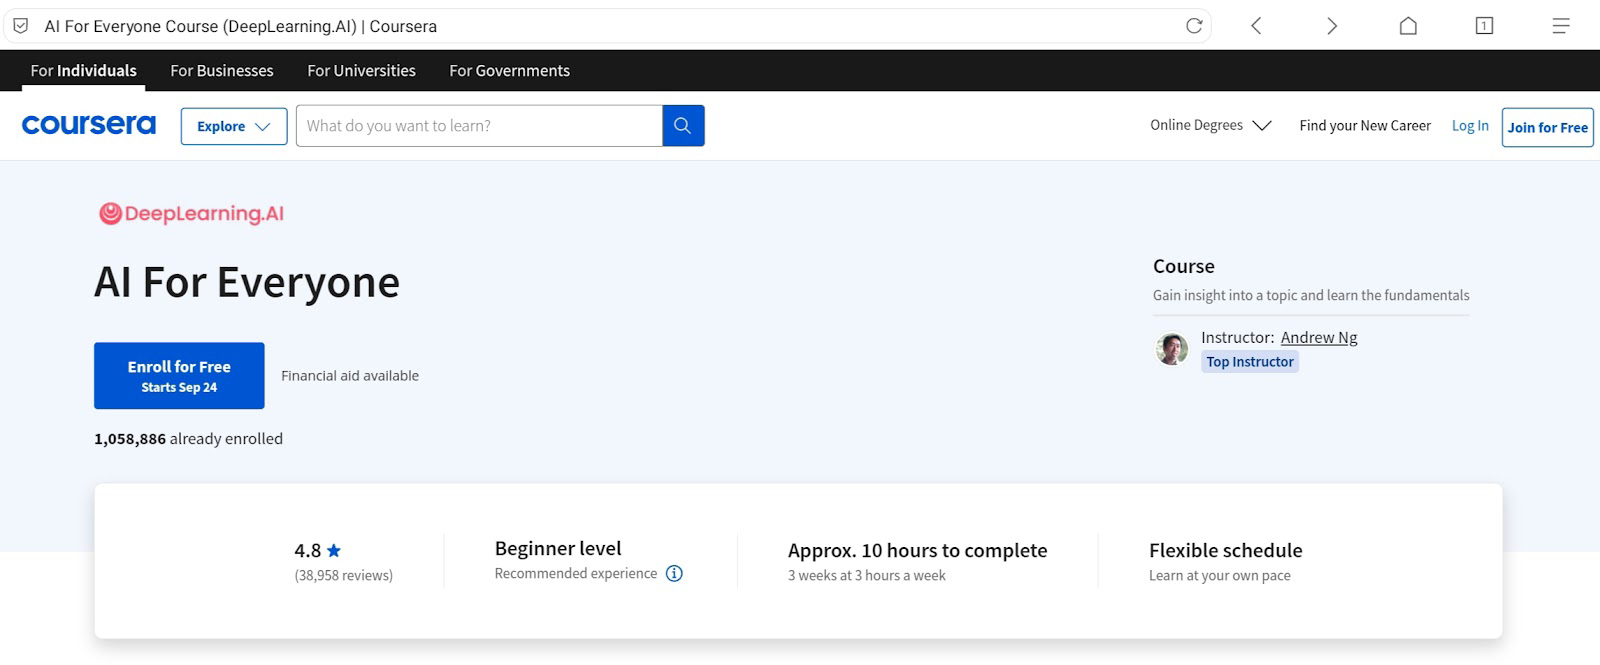Click the Flexible schedule text

[x=1226, y=551]
